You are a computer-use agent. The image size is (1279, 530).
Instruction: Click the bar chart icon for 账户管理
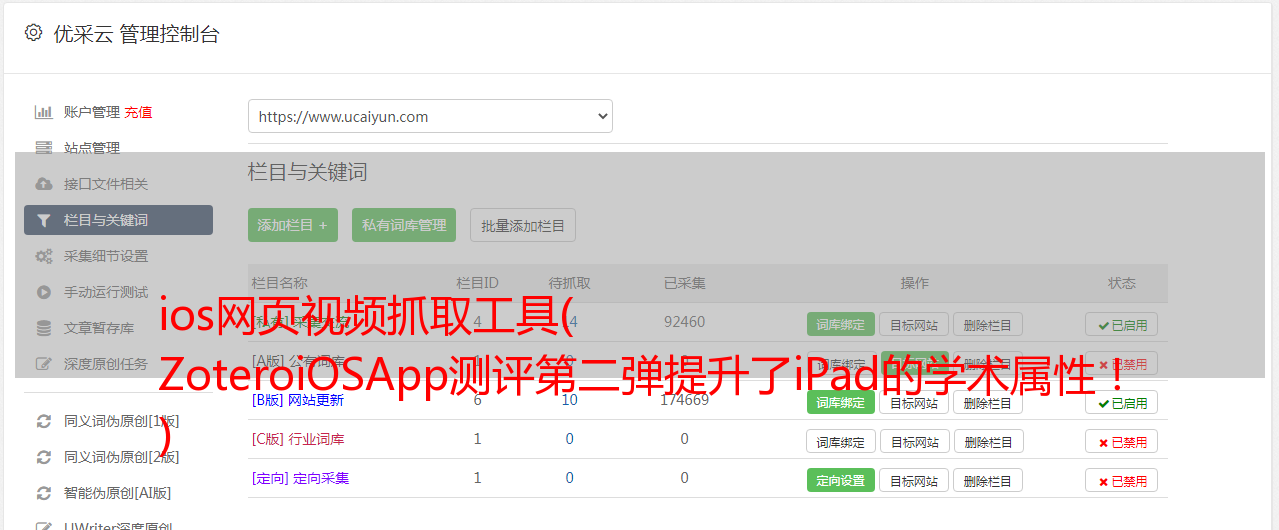[43, 112]
